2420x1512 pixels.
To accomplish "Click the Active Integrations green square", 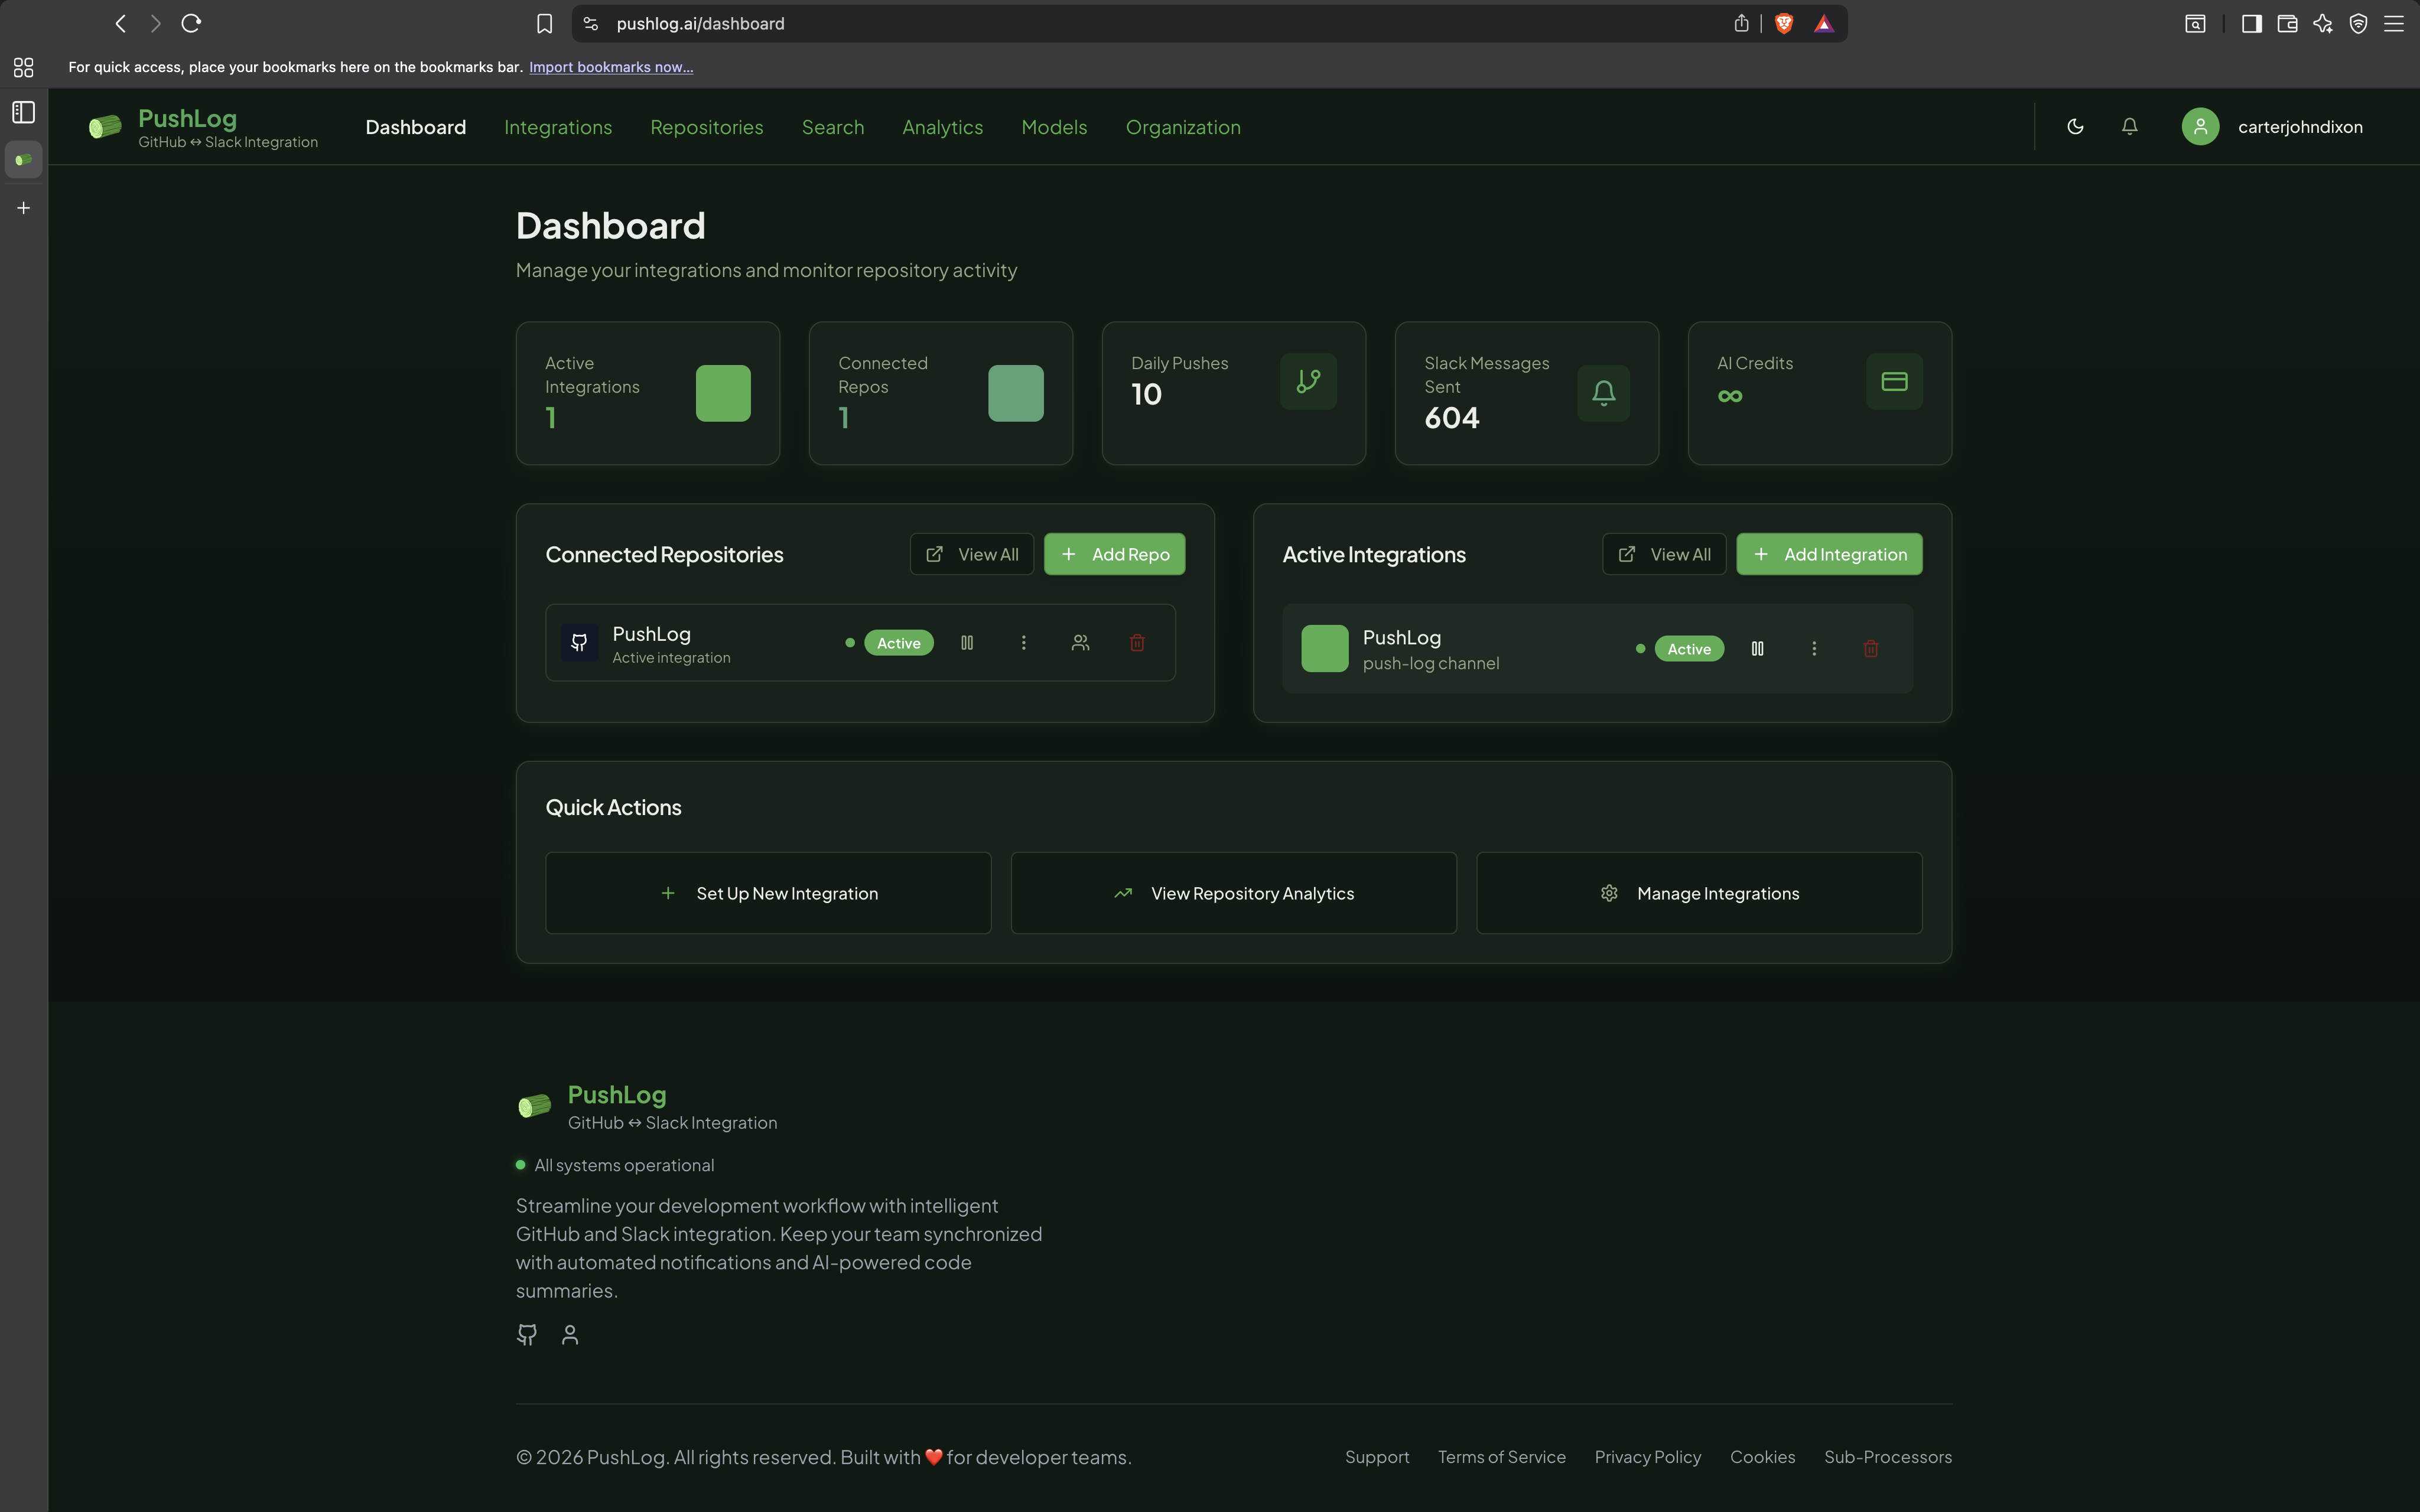I will click(x=723, y=393).
